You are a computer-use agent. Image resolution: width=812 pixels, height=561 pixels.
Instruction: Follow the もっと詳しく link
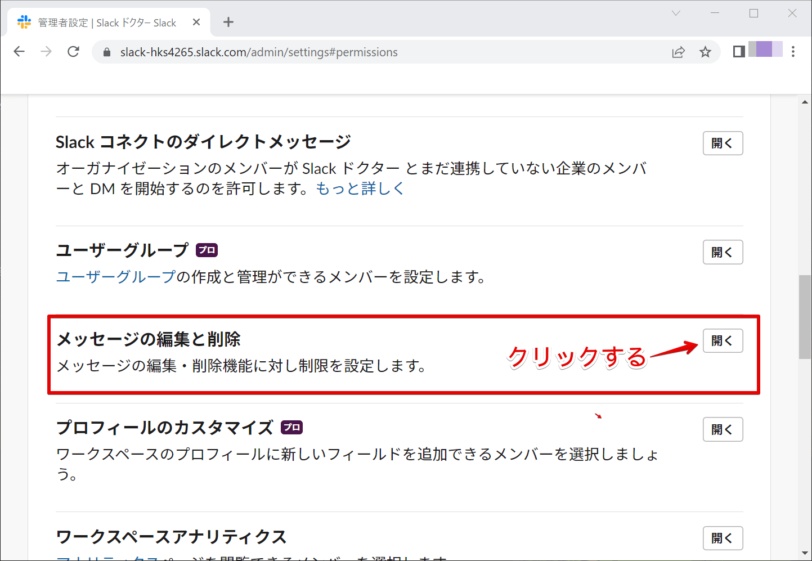coord(360,189)
